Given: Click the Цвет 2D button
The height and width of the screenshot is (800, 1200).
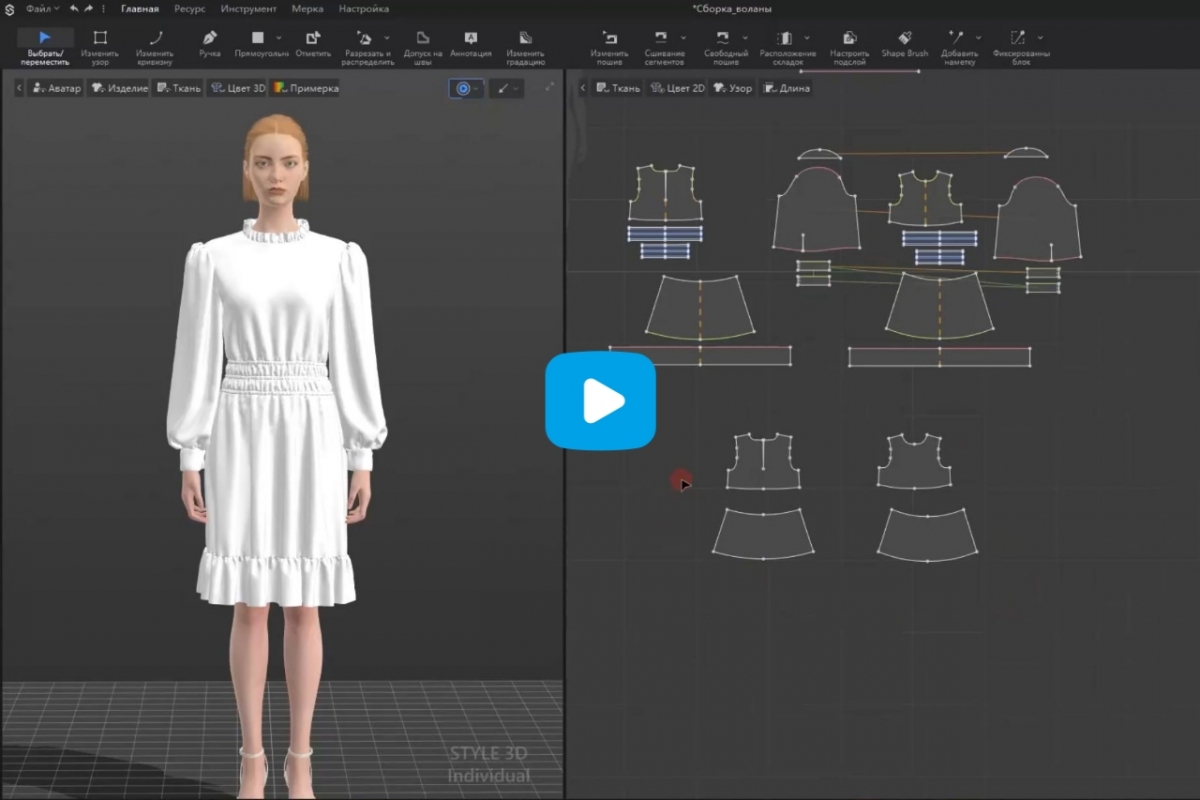Looking at the screenshot, I should click(x=677, y=88).
